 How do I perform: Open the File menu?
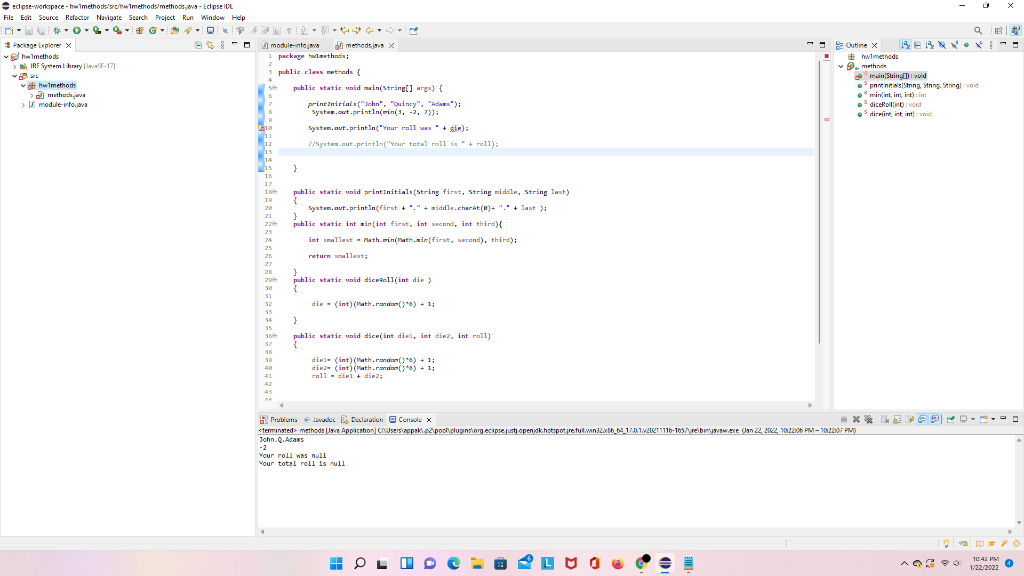(x=8, y=18)
